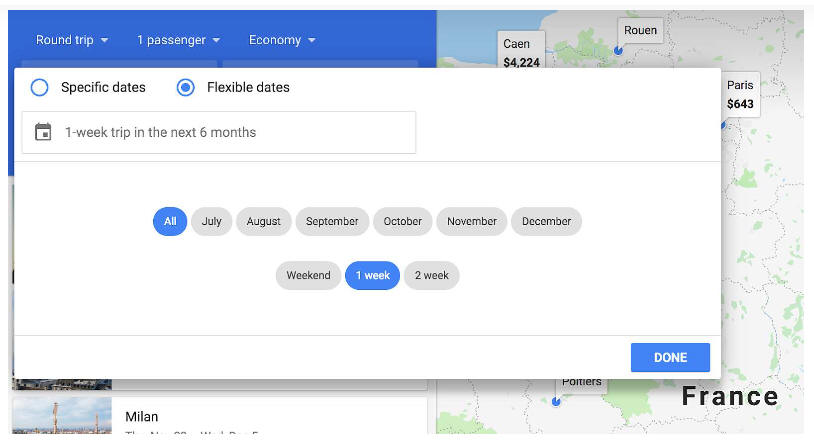Expand the 1 passenger dropdown
The width and height of the screenshot is (814, 442).
click(x=178, y=40)
